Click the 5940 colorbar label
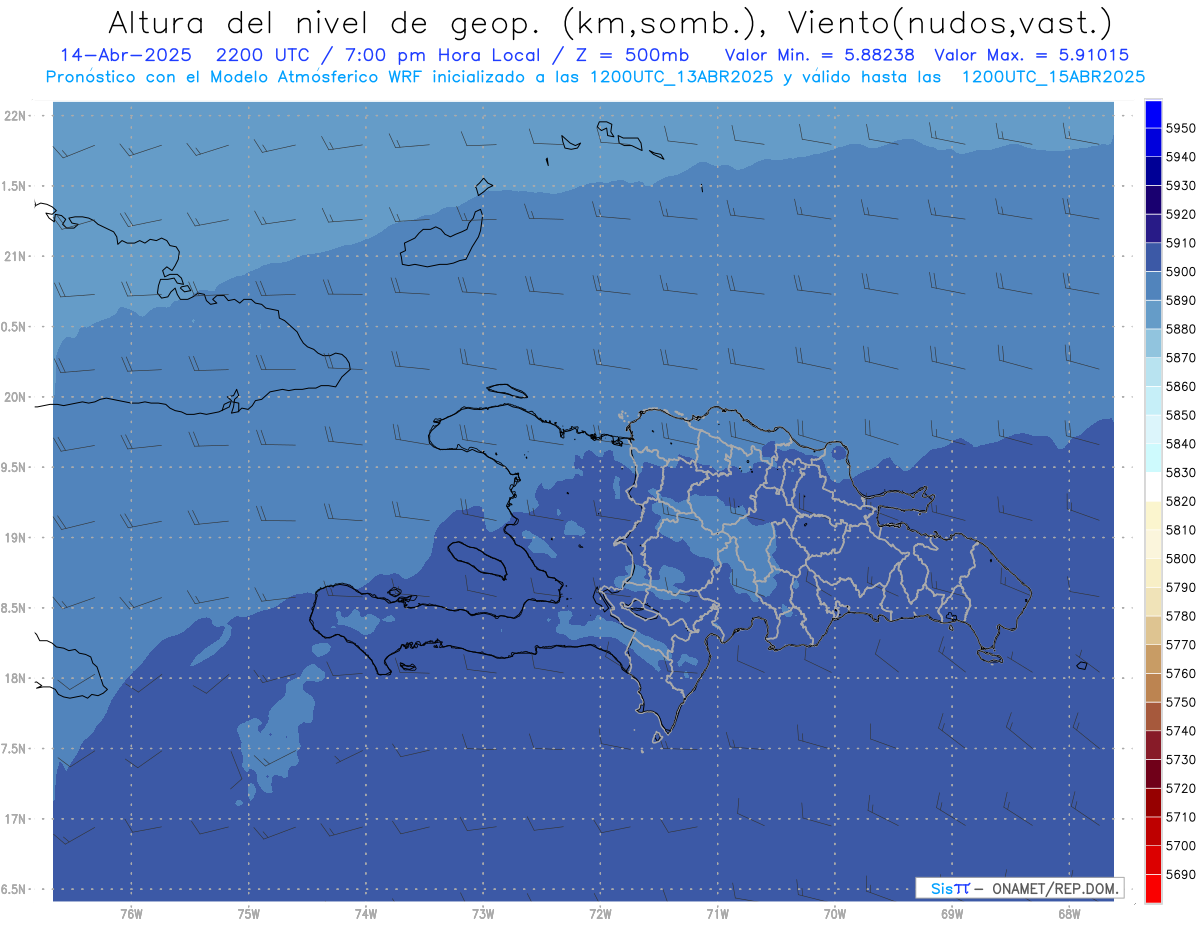1200x927 pixels. (1181, 157)
